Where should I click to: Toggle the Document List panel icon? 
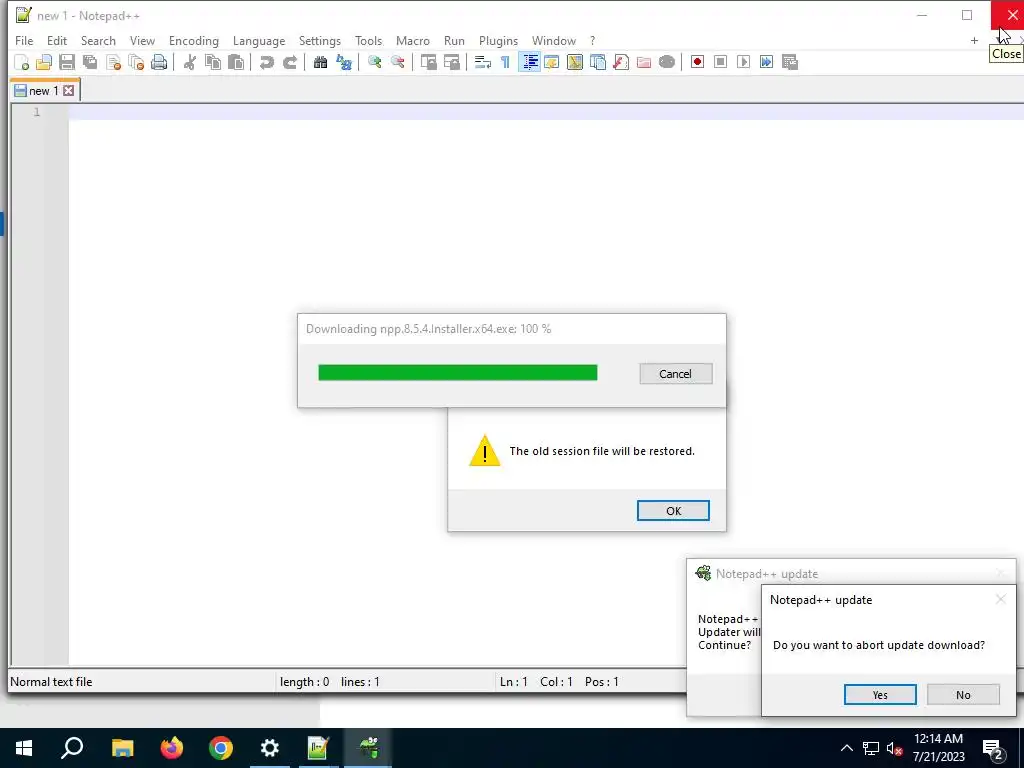[598, 62]
